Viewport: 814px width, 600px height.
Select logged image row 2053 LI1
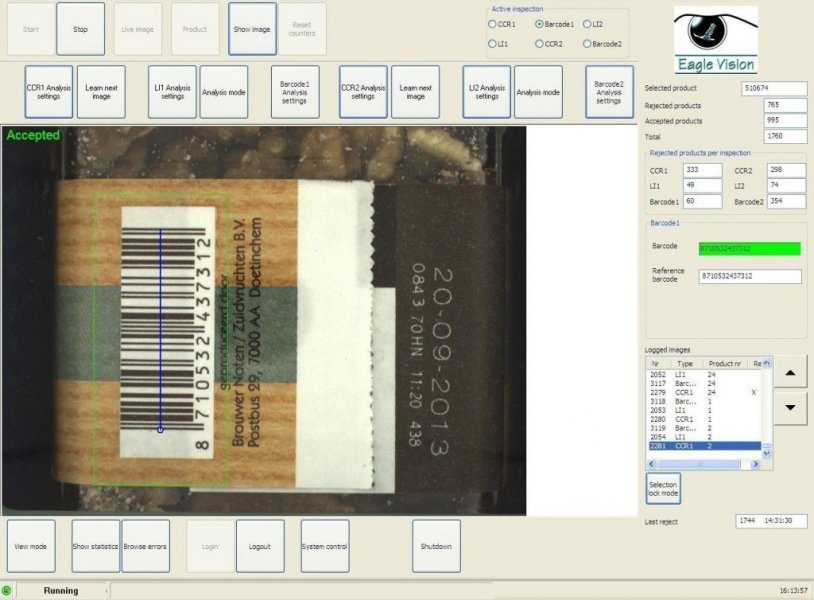[x=704, y=410]
